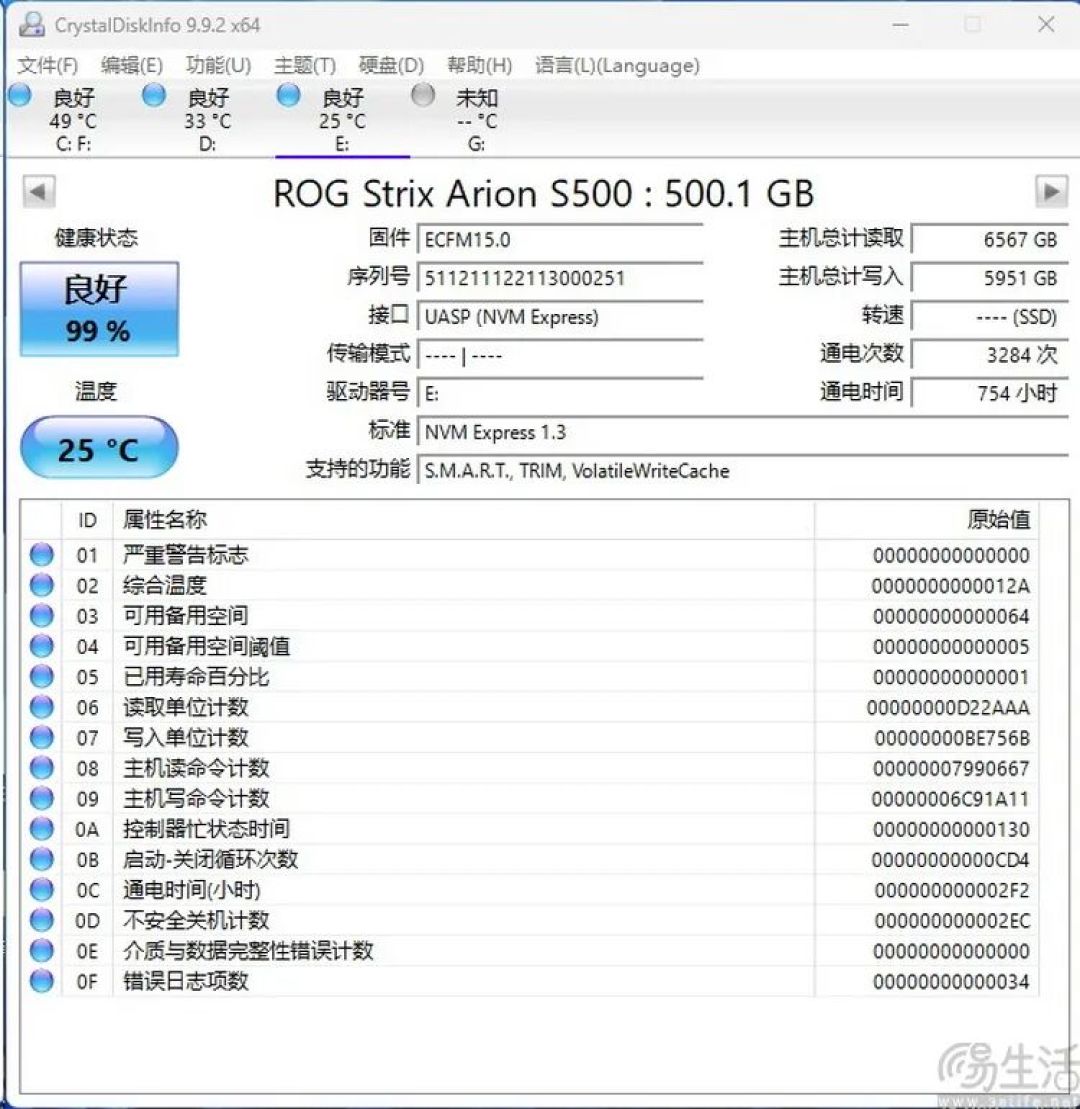Select the 不安全关机计数 attribute name
The image size is (1080, 1109).
pos(196,919)
